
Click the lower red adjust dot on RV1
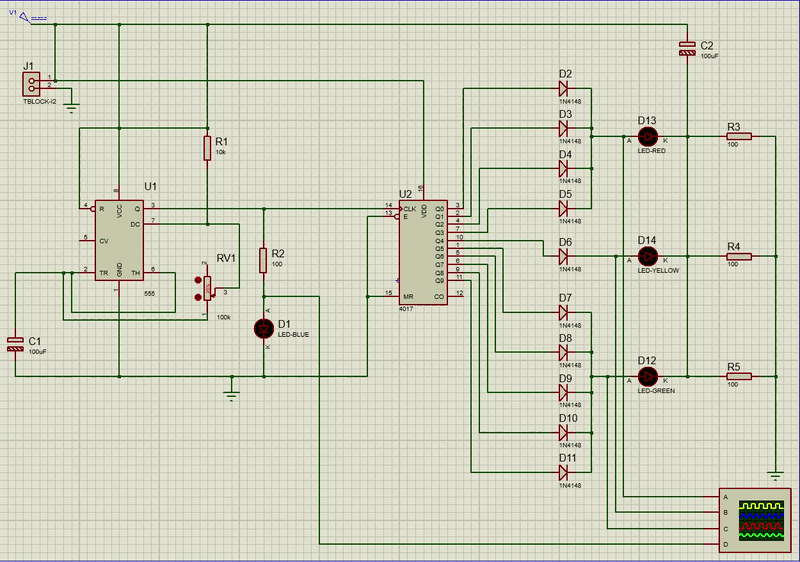pyautogui.click(x=198, y=297)
